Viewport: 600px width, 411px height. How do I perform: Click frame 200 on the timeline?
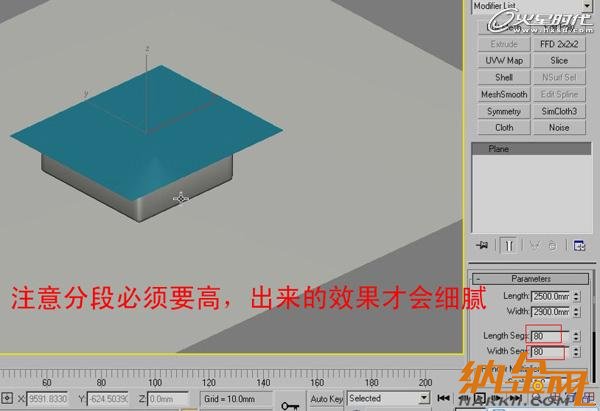(x=425, y=382)
